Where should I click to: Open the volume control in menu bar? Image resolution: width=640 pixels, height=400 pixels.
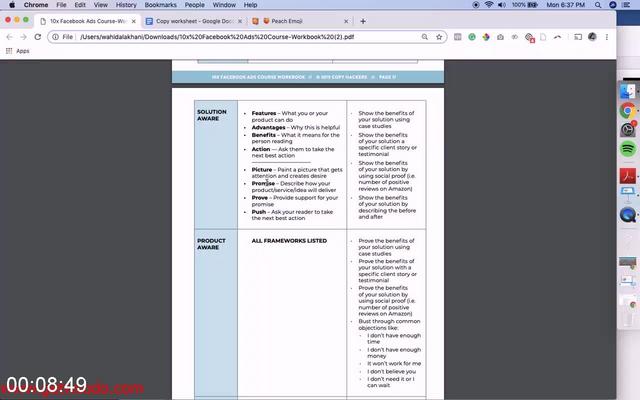tap(502, 5)
